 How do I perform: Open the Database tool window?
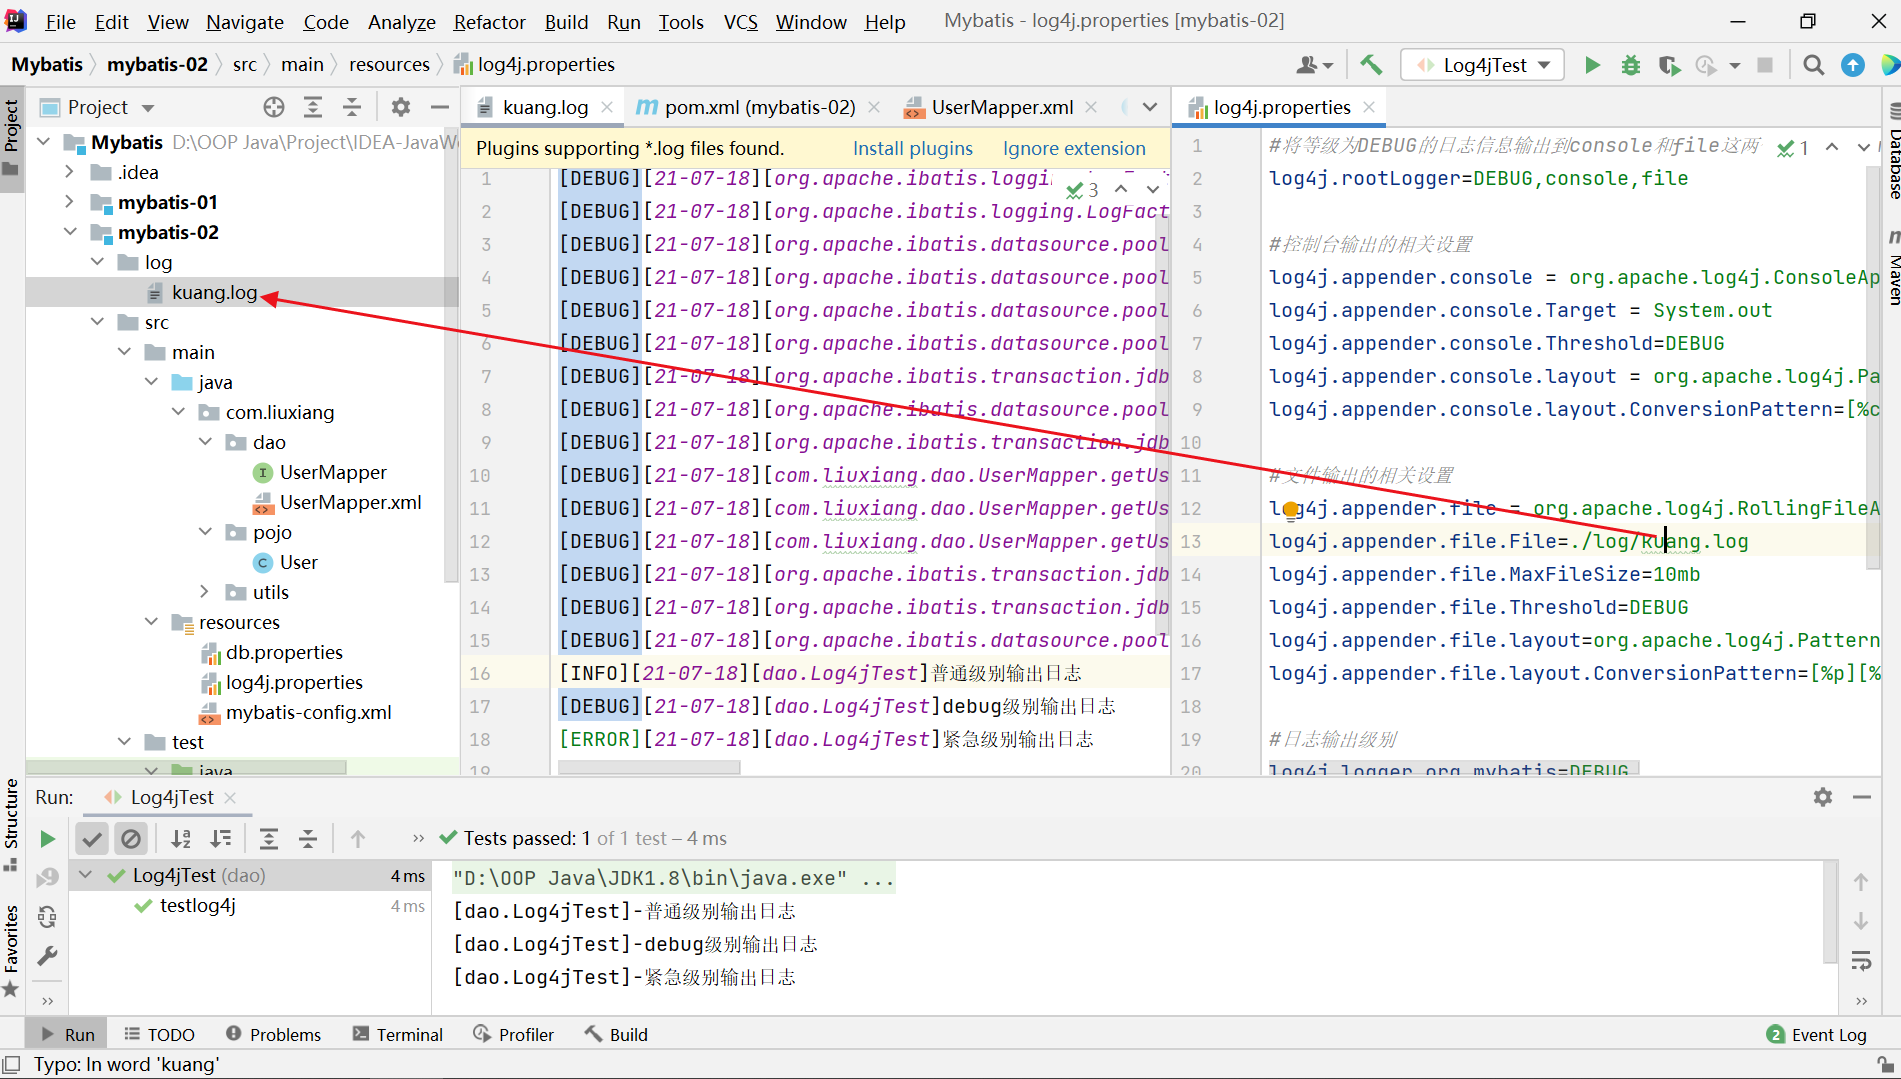tap(1892, 152)
